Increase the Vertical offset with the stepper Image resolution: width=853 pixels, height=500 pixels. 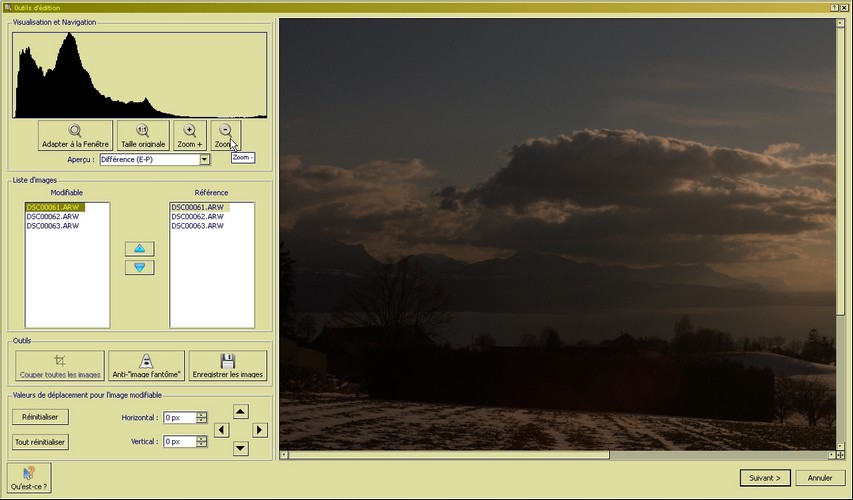click(x=201, y=438)
